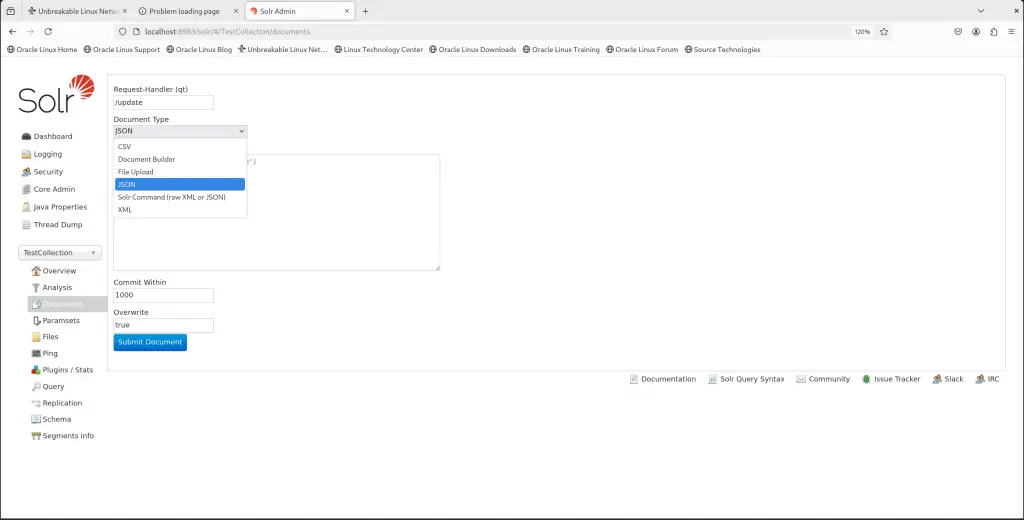Click the Schema icon
This screenshot has width=1024, height=520.
coord(36,419)
